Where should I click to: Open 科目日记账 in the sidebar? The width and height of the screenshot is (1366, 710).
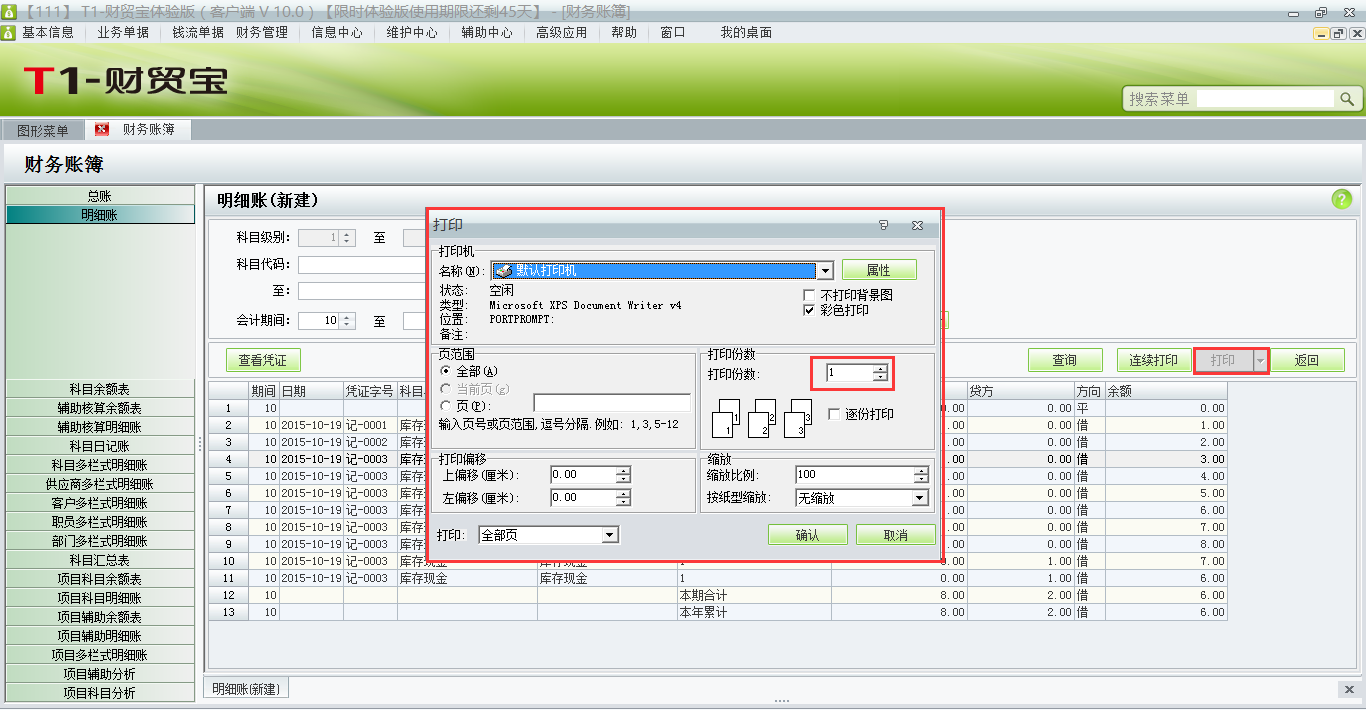point(100,446)
